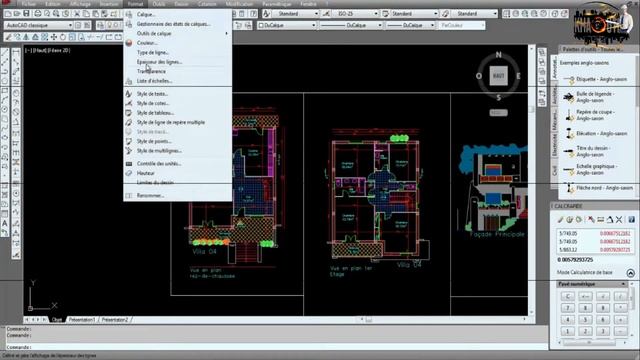The image size is (640, 360).
Task: Choose Renommer... in Format menu
Action: pyautogui.click(x=178, y=196)
